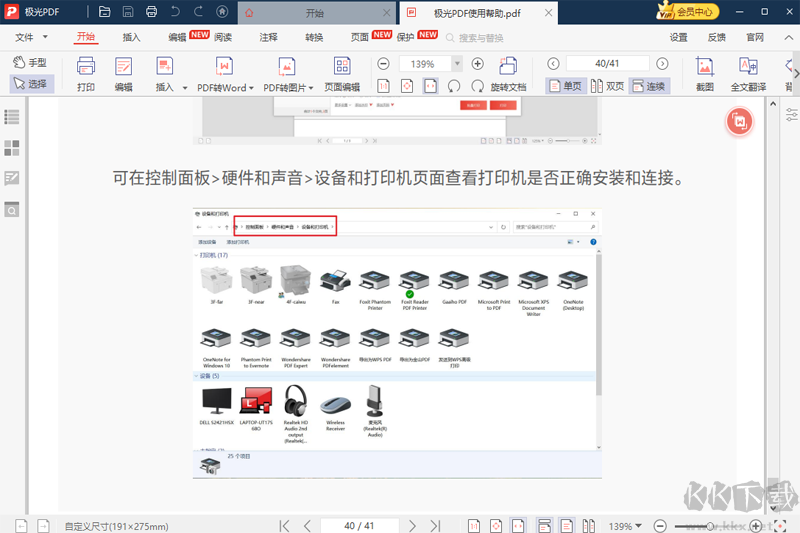Click the floating PDF to Word red button

click(x=739, y=121)
